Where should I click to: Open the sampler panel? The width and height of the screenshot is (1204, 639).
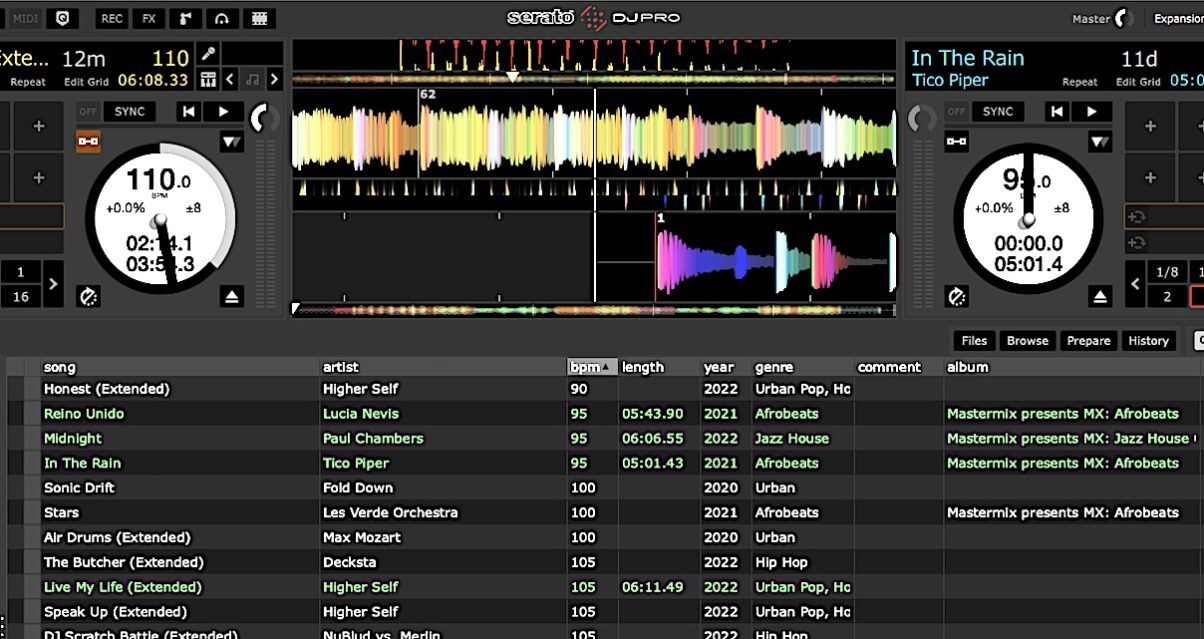click(185, 17)
